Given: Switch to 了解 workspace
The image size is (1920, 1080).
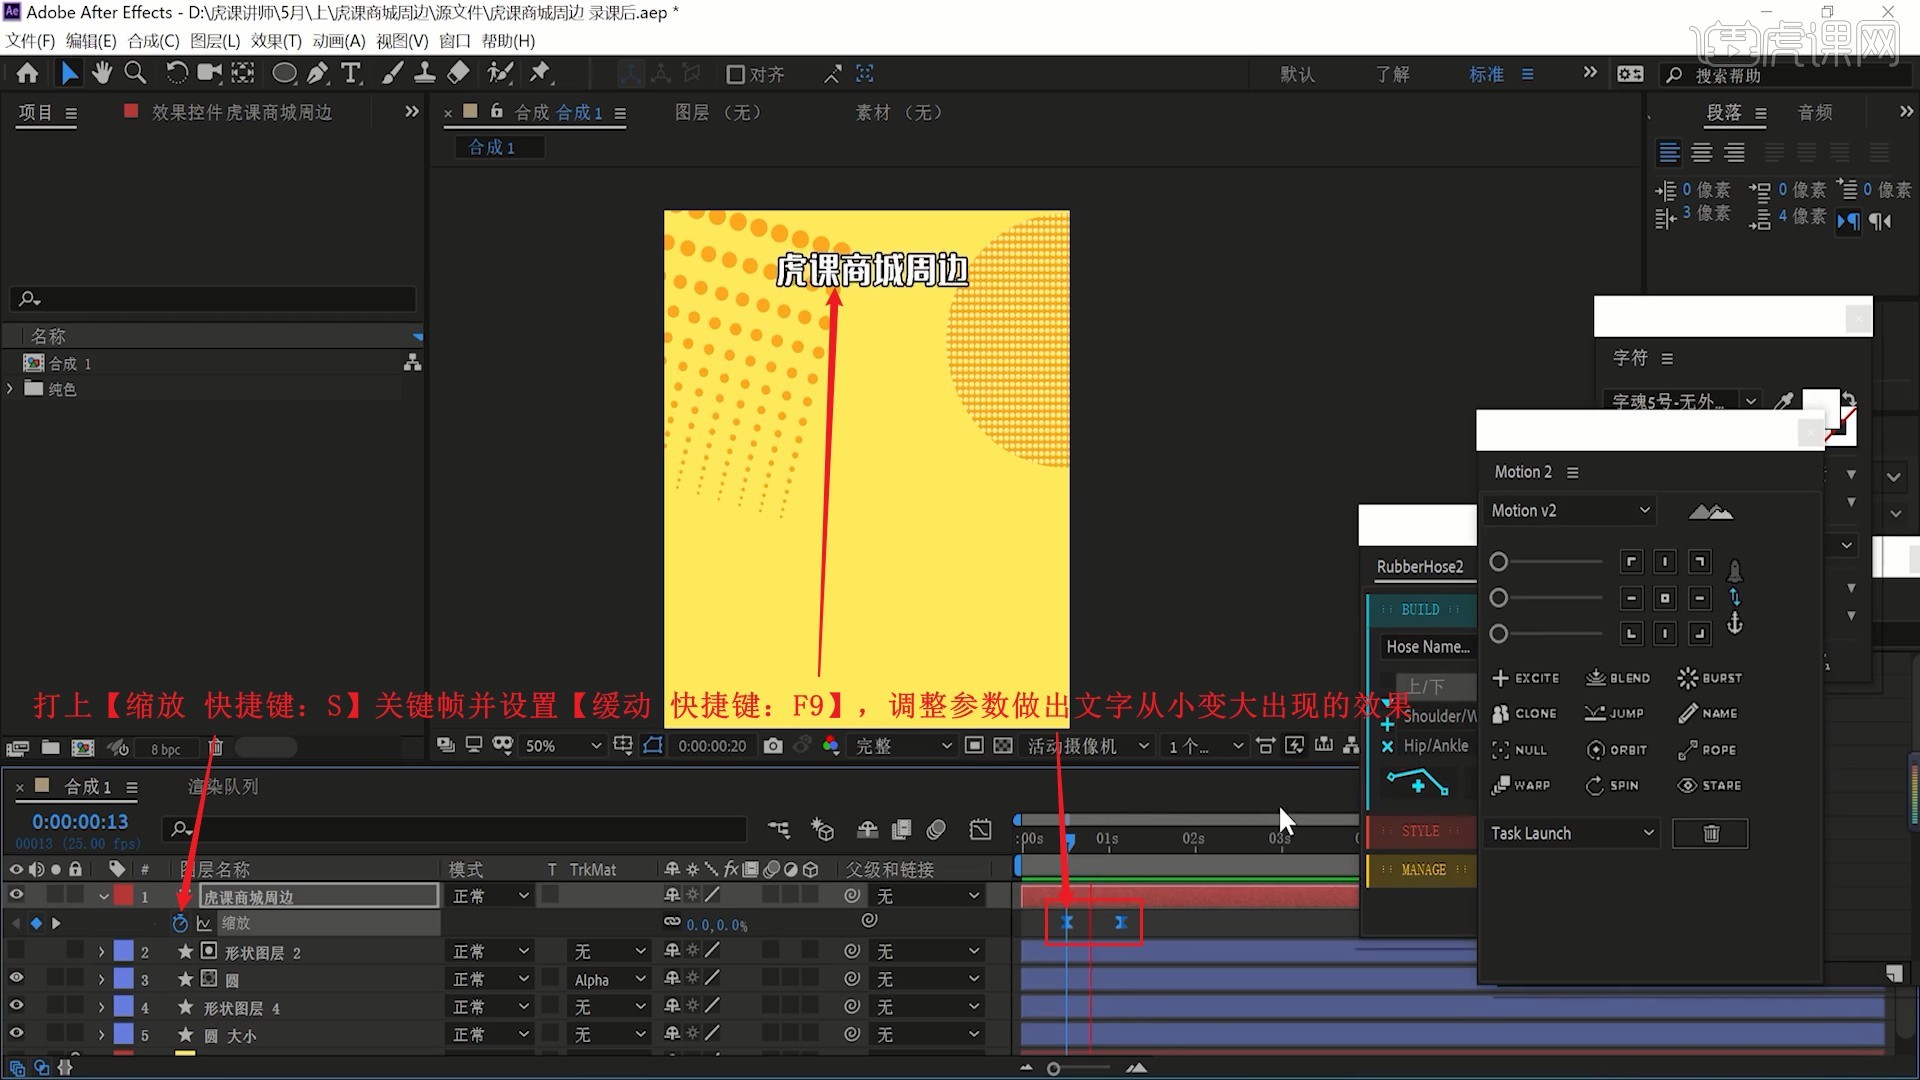Looking at the screenshot, I should pyautogui.click(x=1392, y=74).
